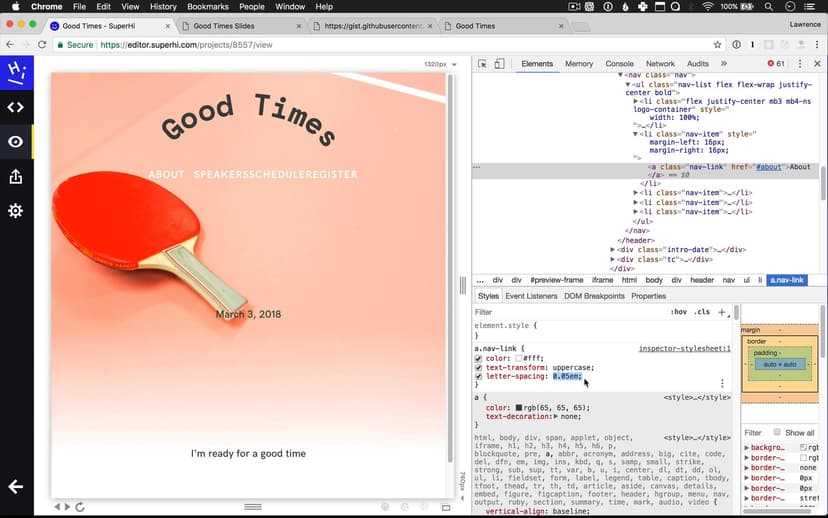Screen dimensions: 828x518
Task: Click the back arrow at sidebar bottom
Action: click(16, 487)
